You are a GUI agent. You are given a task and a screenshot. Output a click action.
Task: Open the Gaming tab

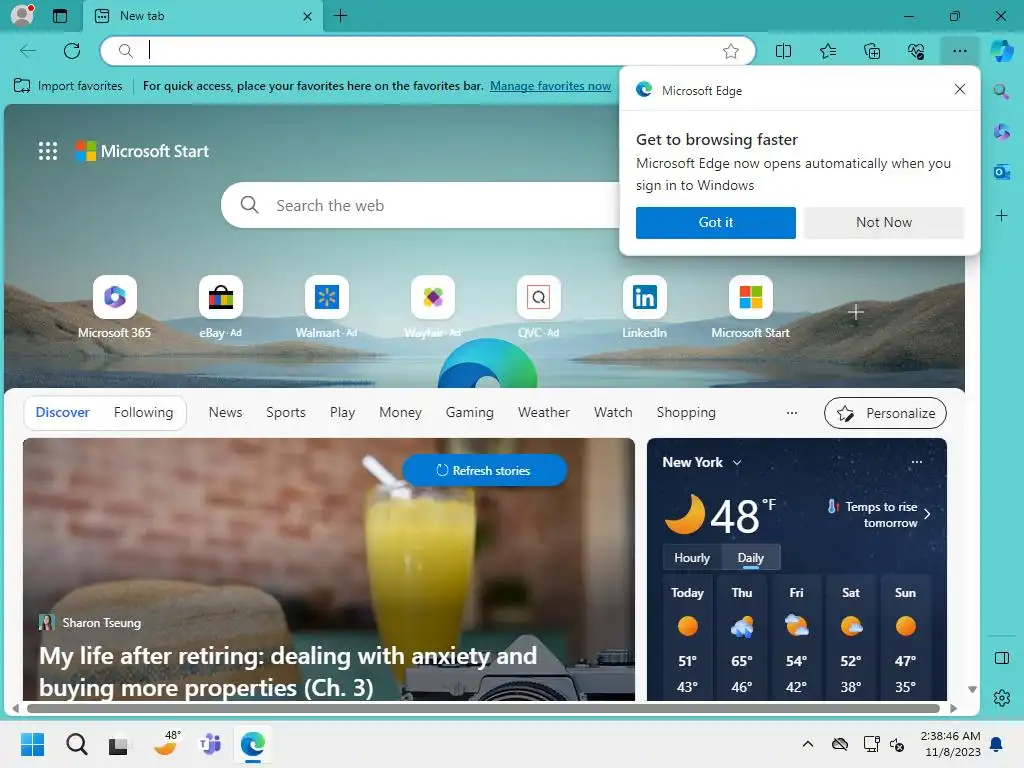pyautogui.click(x=470, y=413)
